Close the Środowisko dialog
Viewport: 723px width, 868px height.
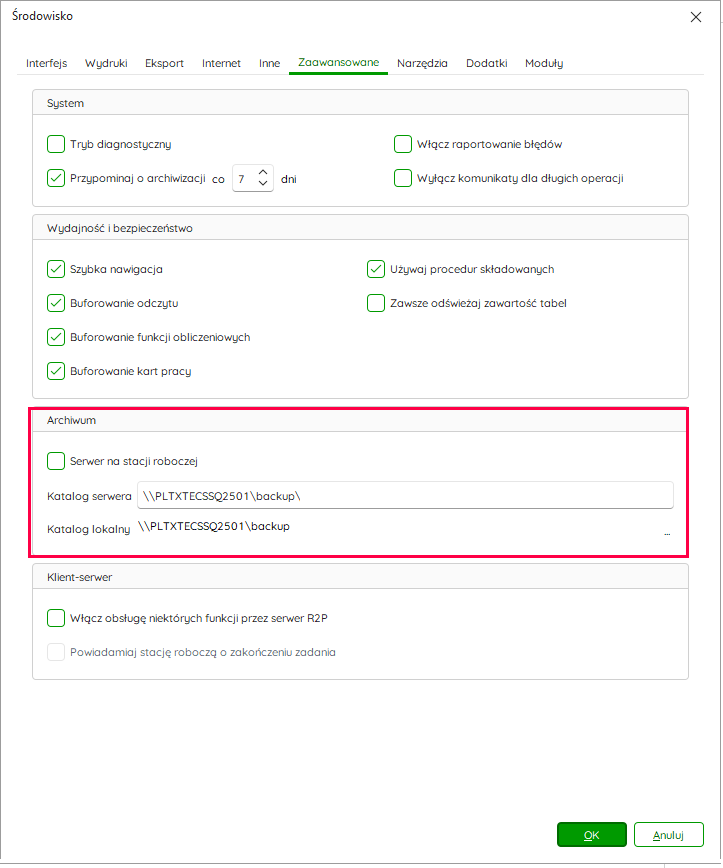pos(696,17)
